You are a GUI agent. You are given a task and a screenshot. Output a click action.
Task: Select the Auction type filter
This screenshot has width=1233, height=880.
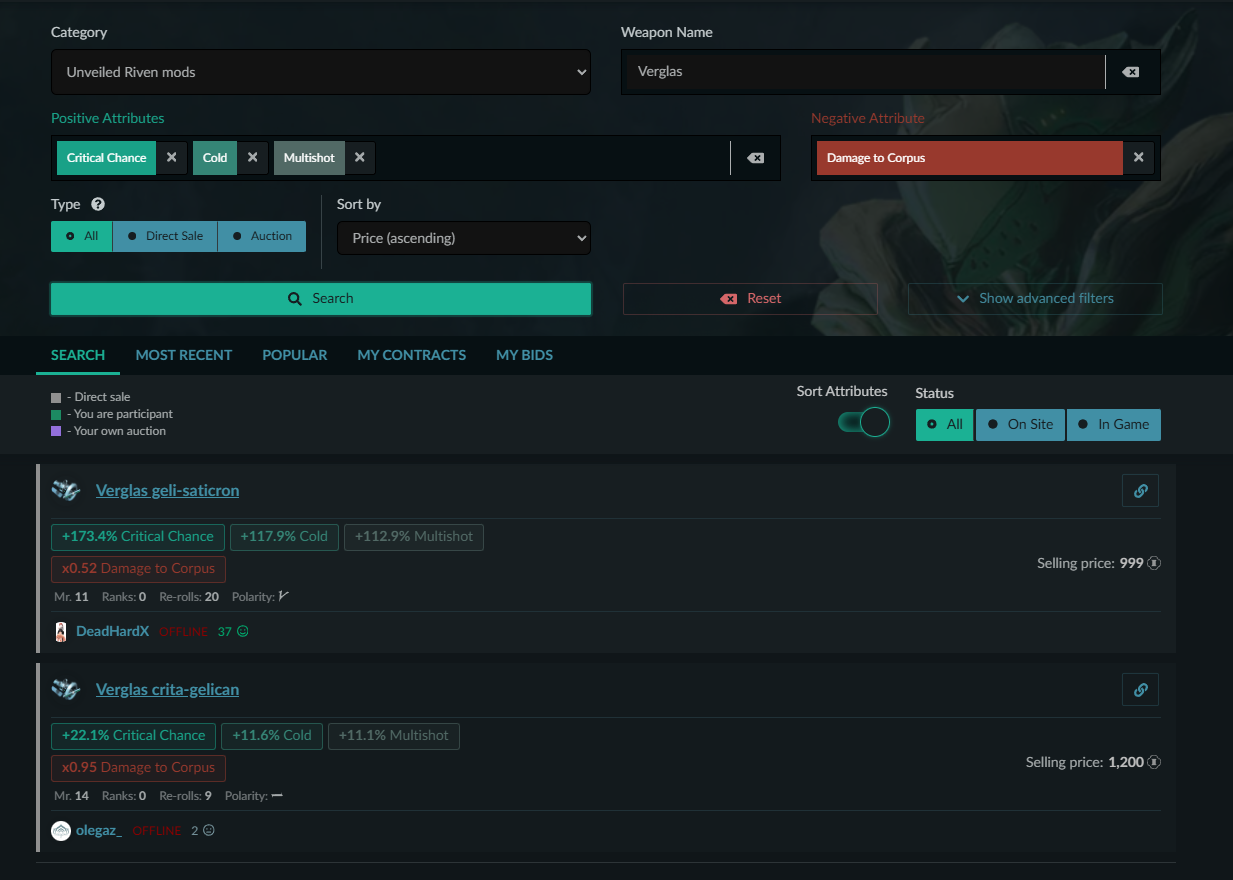coord(262,236)
